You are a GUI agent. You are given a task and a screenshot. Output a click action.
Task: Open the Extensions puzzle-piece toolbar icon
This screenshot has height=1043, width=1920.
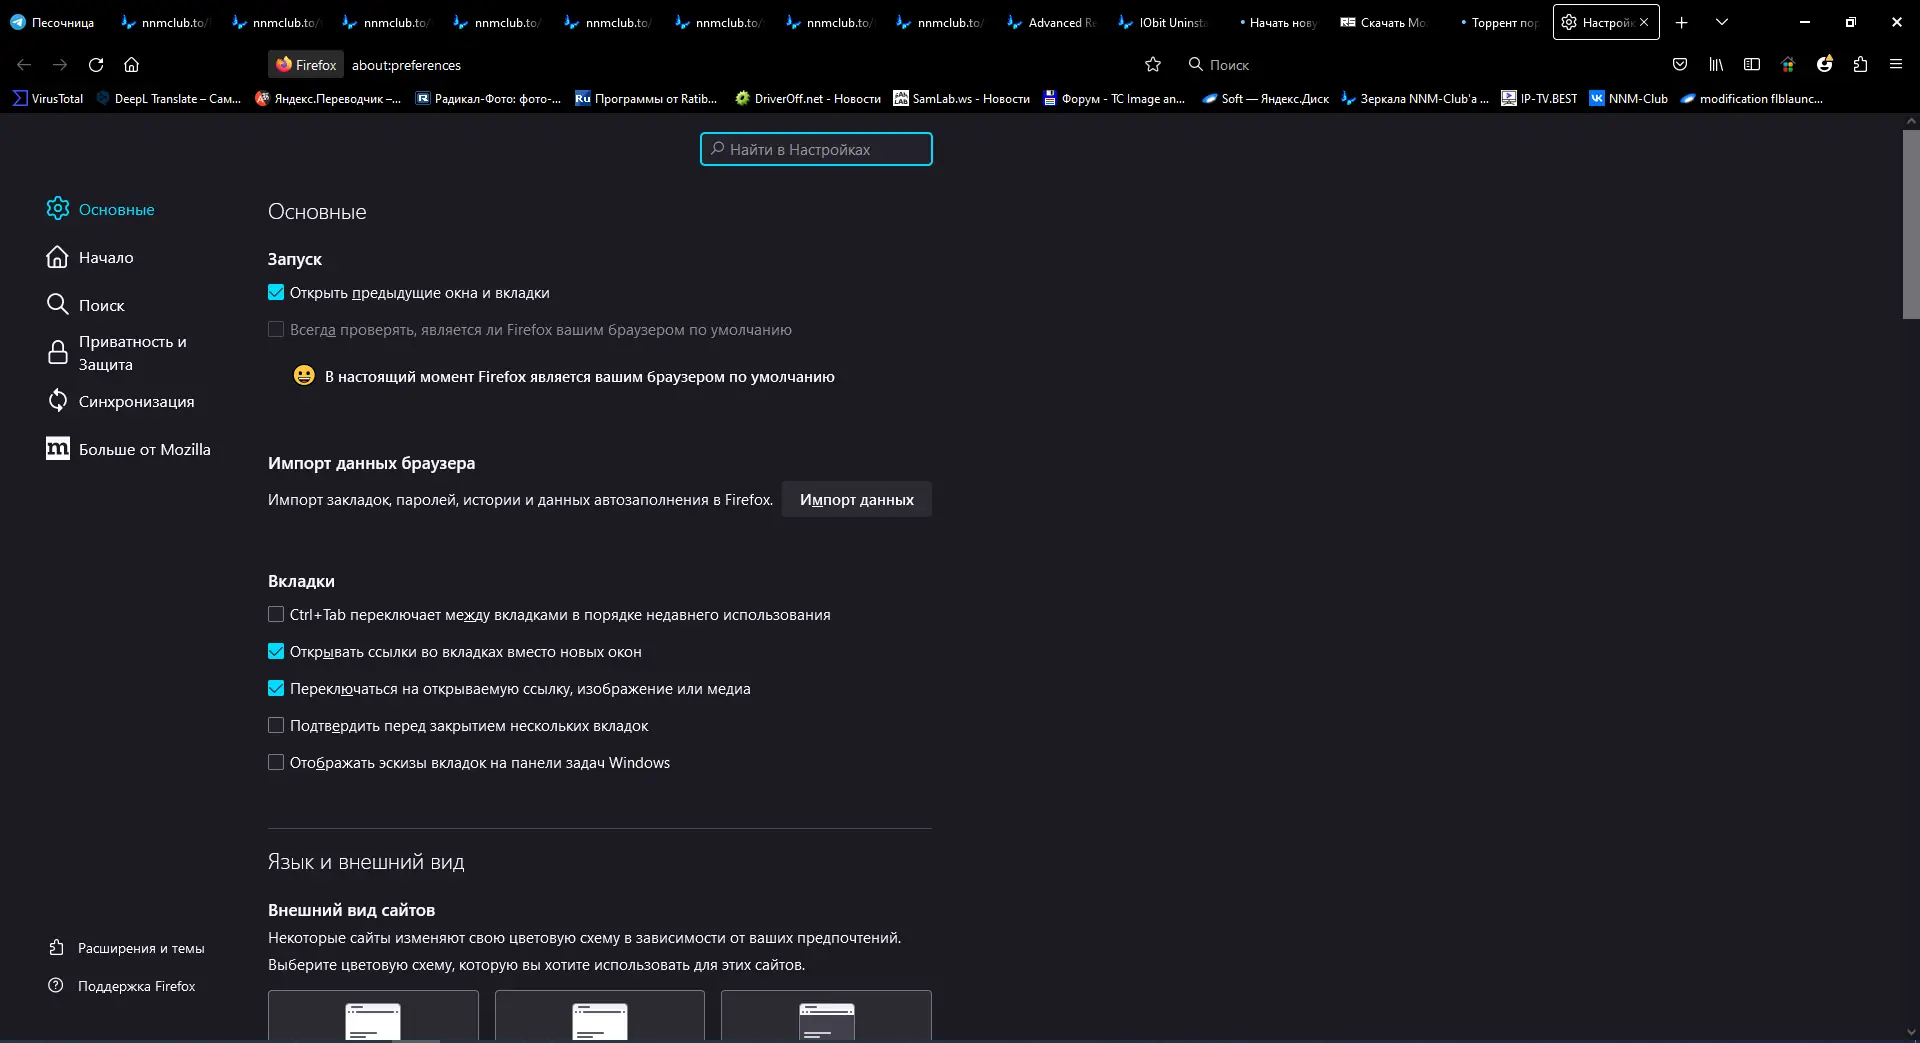coord(1860,65)
